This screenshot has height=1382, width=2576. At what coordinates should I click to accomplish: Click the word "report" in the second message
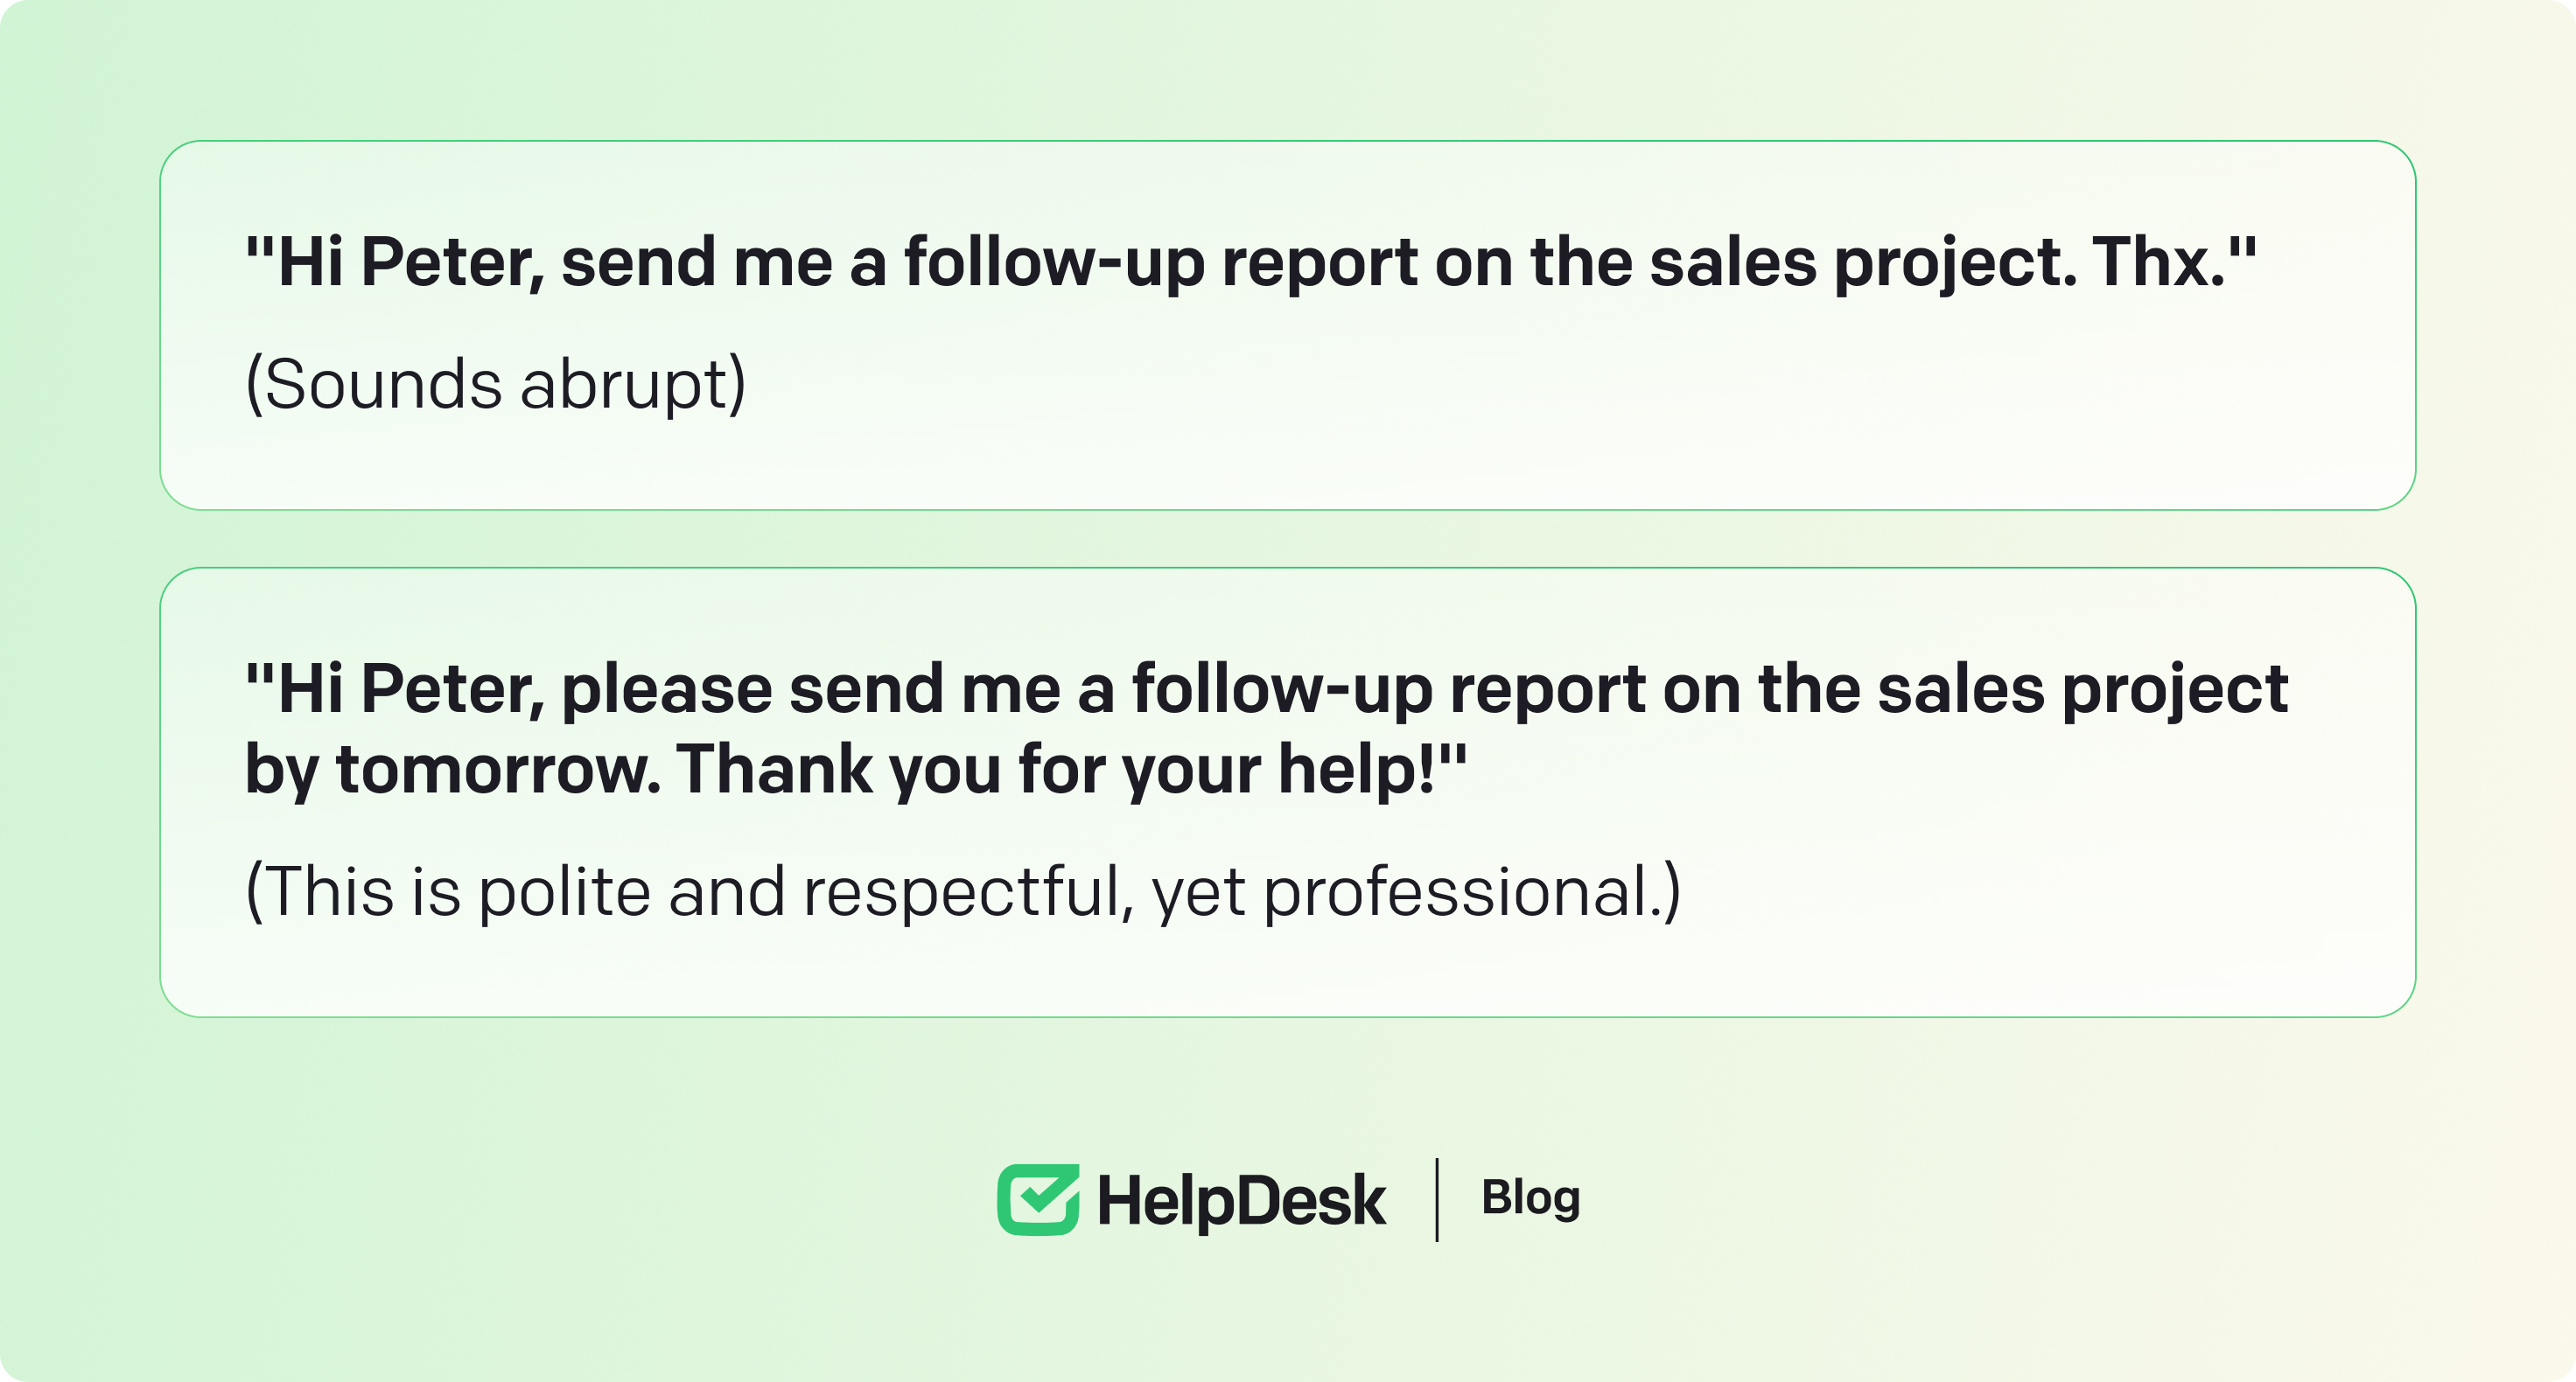[1547, 690]
